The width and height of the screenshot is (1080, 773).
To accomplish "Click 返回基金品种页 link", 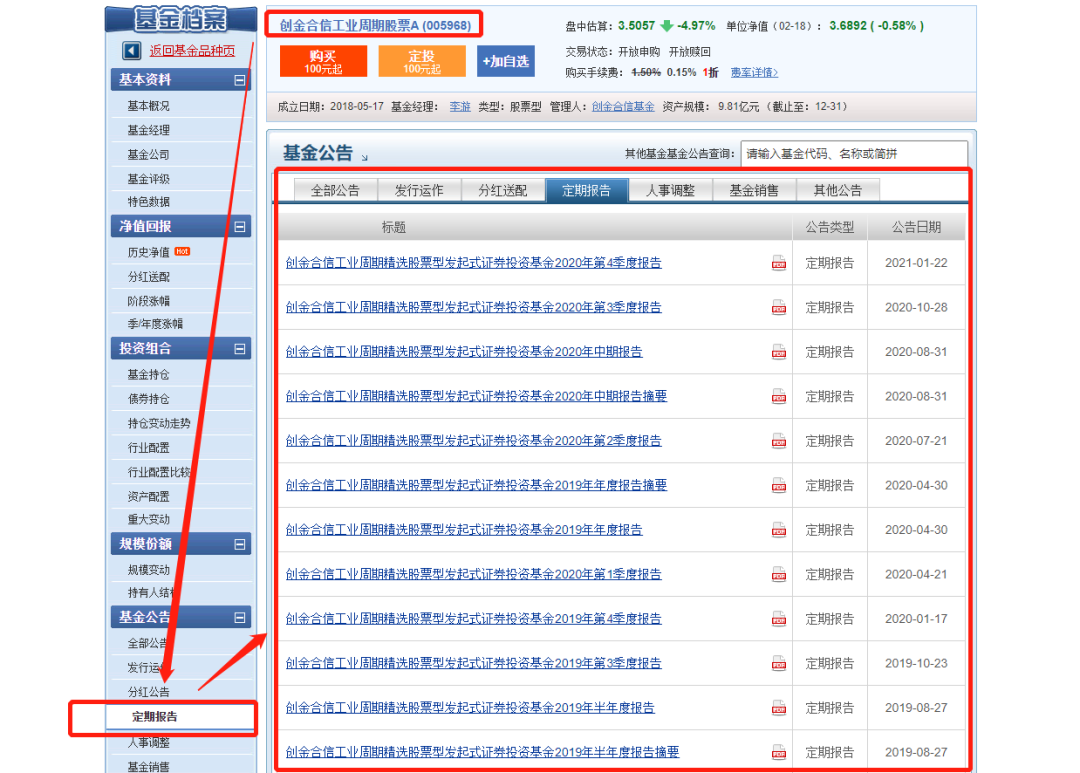I will [x=192, y=51].
